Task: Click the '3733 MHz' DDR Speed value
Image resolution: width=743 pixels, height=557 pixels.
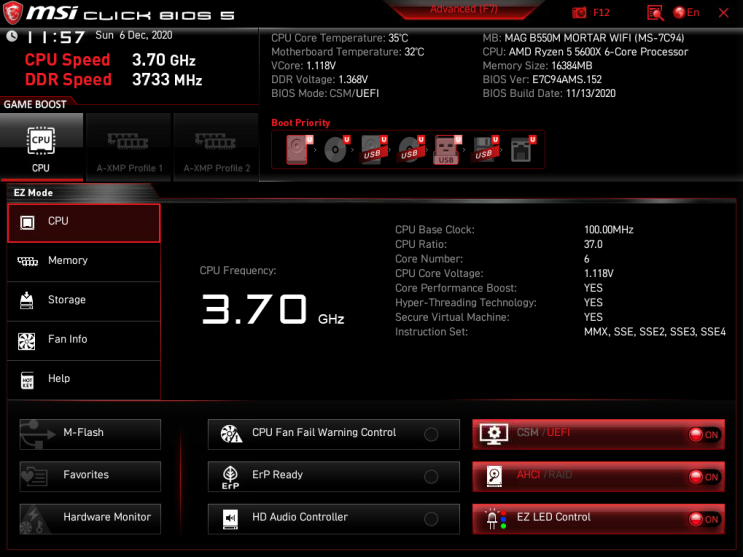Action: (167, 80)
